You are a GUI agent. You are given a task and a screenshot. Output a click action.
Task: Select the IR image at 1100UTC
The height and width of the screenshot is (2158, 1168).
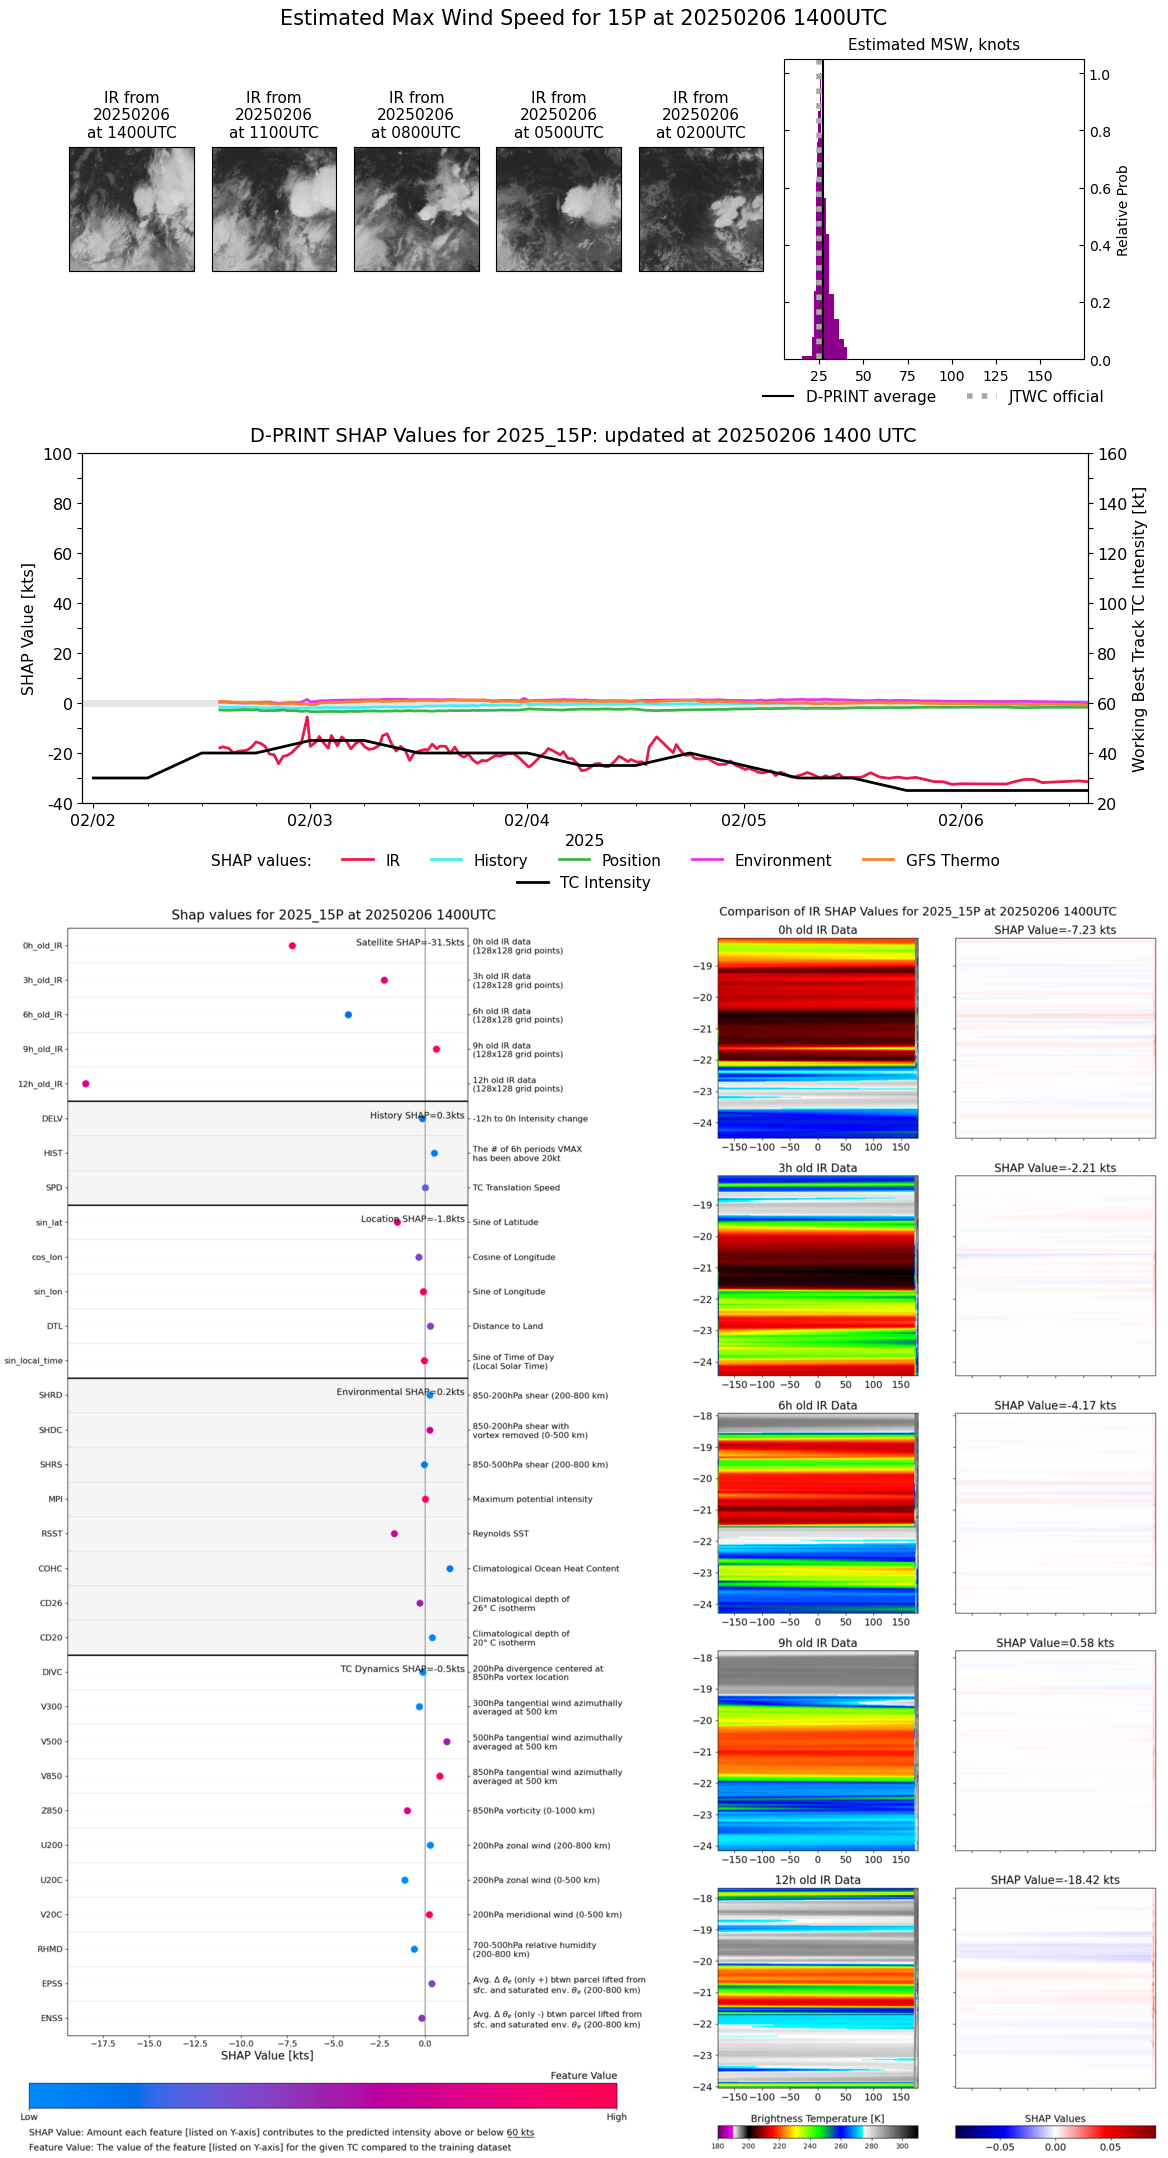tap(274, 209)
